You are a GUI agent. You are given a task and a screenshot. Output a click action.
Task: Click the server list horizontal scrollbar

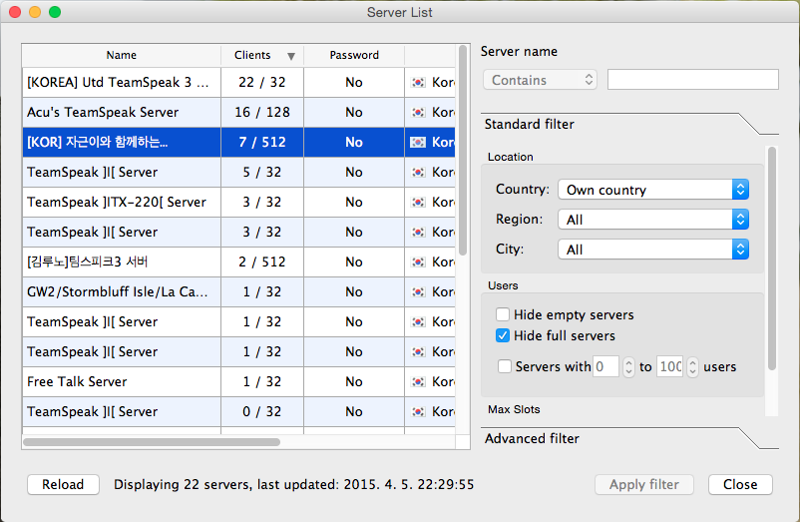[152, 442]
